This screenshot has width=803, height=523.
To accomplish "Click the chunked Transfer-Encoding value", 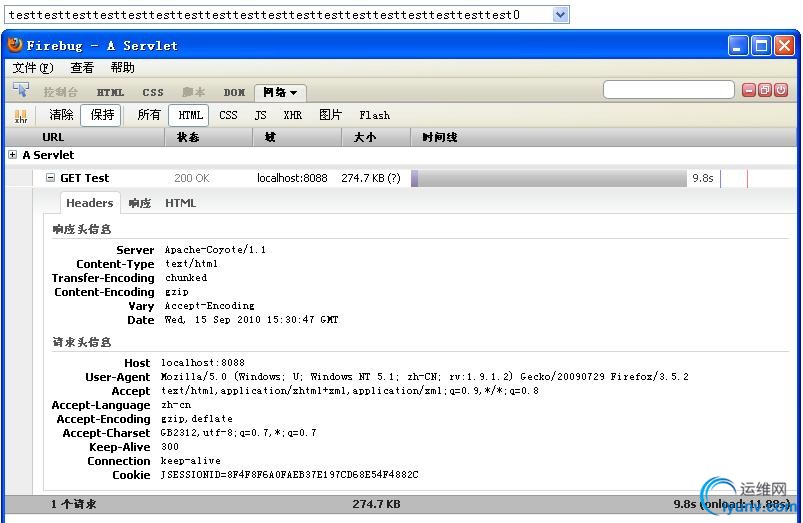I will (x=186, y=278).
